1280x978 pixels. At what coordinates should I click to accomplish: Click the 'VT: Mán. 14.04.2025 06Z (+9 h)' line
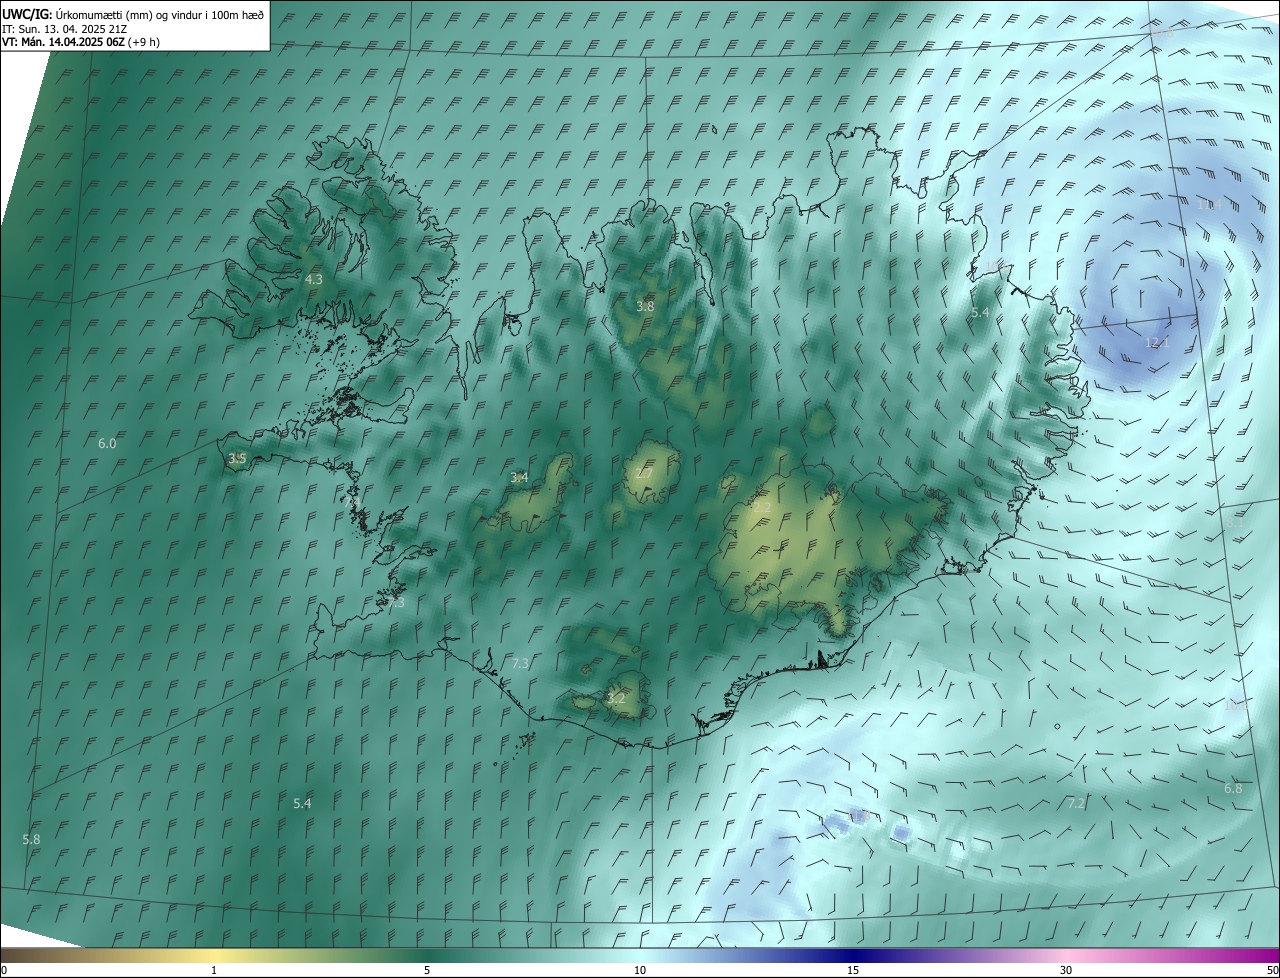click(81, 42)
